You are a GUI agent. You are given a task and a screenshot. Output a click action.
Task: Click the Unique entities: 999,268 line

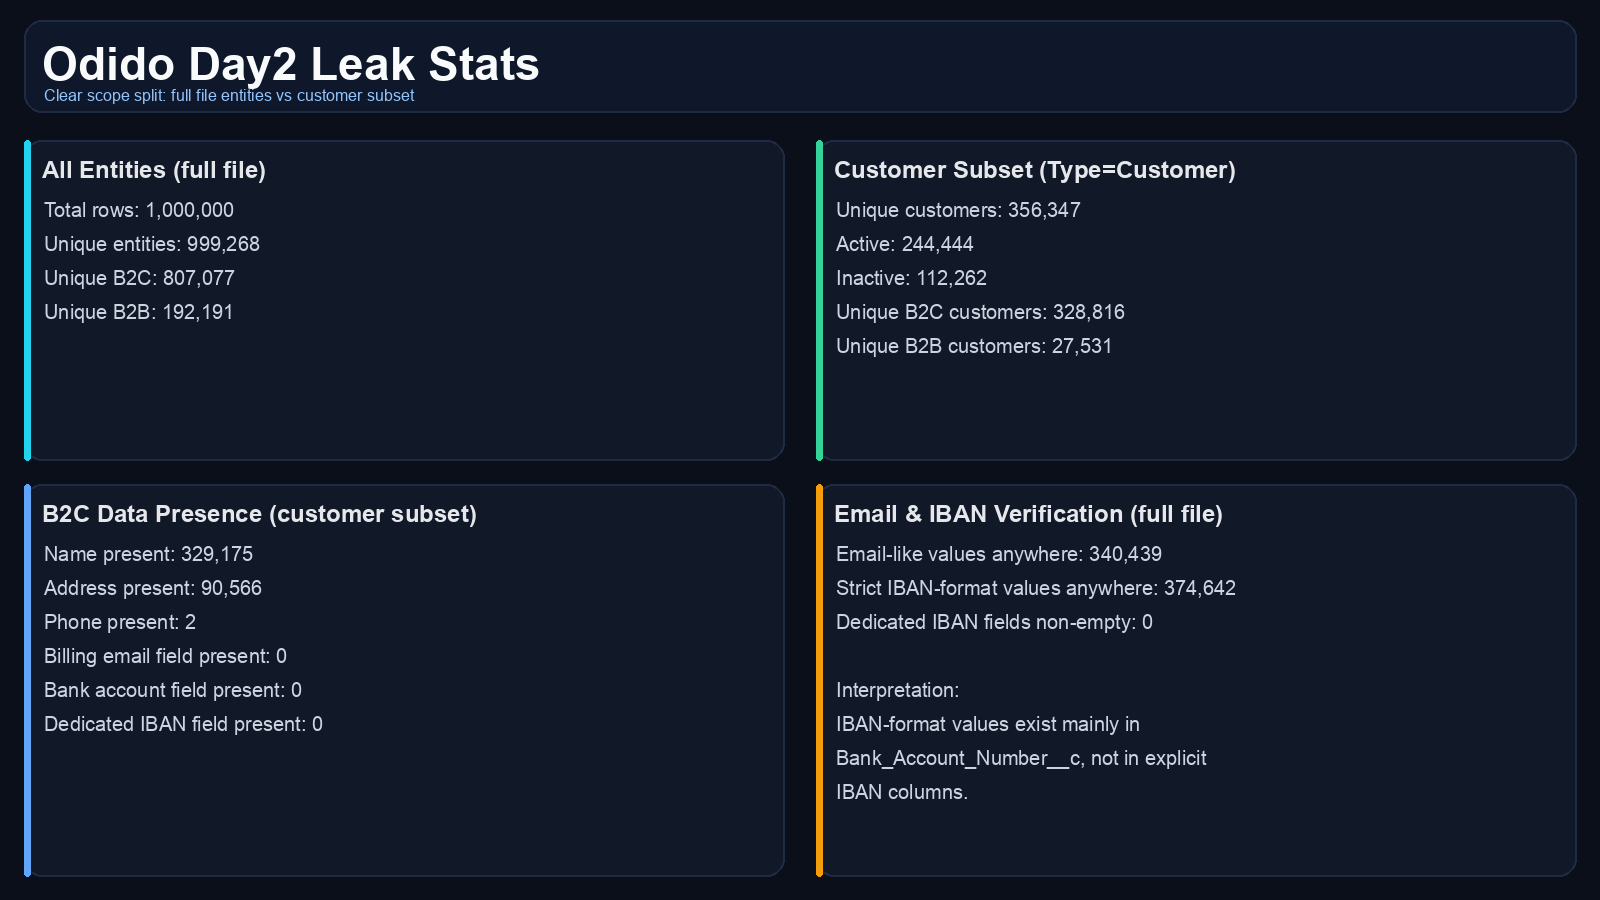(x=152, y=244)
